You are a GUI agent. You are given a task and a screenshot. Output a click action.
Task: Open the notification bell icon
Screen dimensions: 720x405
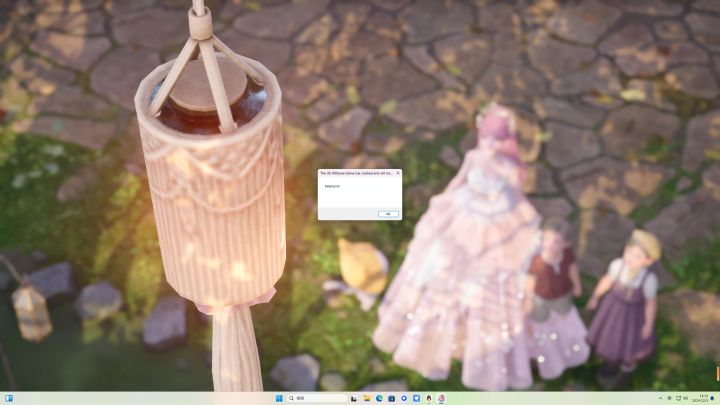point(712,398)
